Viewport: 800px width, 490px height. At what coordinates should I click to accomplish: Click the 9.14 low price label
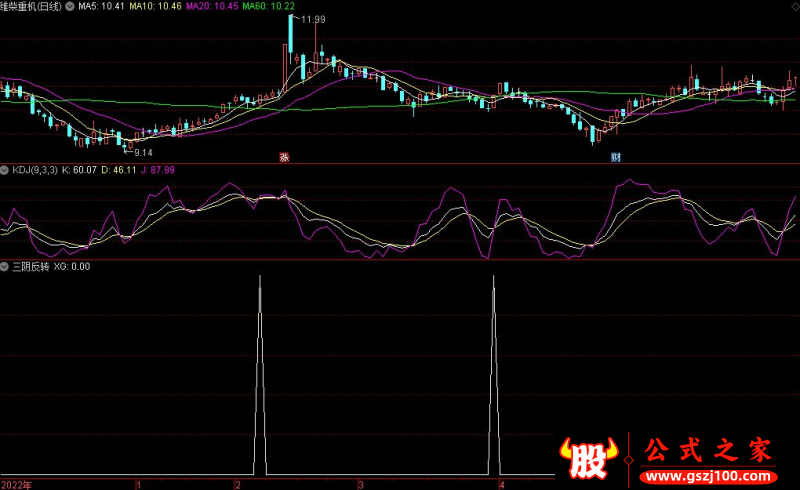coord(143,152)
